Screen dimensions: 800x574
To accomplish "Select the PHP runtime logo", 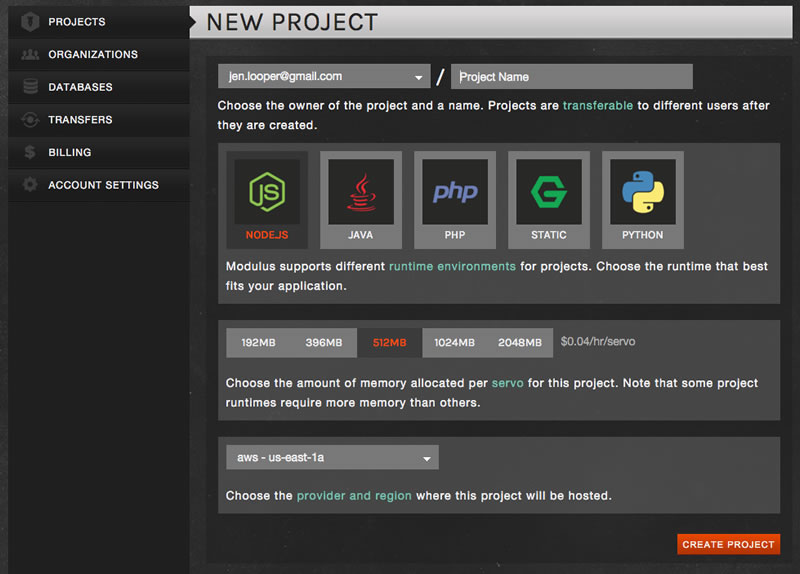I will [x=455, y=192].
